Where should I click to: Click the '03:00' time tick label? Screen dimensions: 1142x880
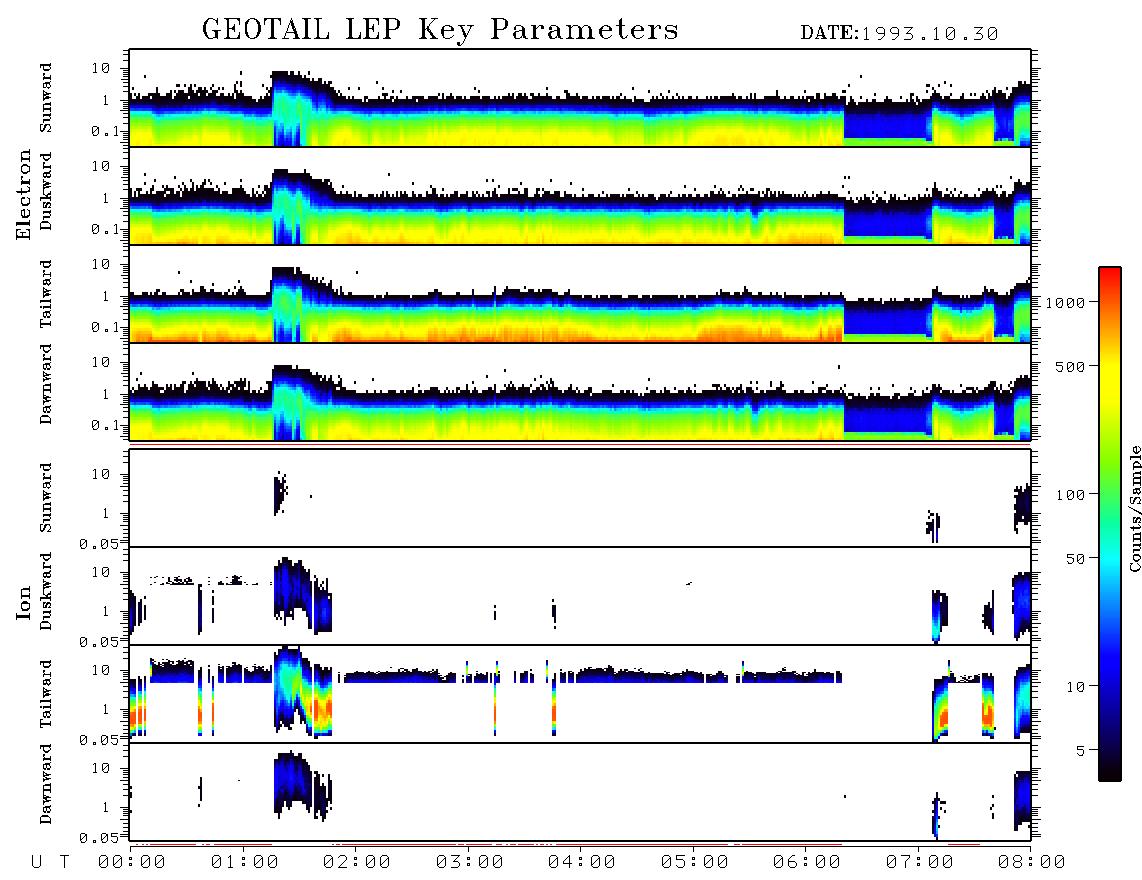(x=470, y=863)
